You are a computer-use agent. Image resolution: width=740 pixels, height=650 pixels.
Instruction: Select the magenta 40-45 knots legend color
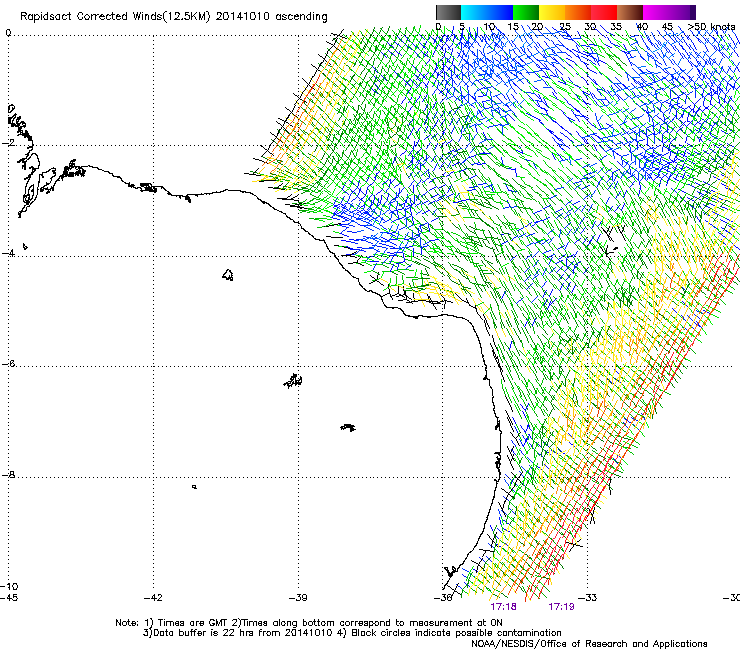[656, 12]
